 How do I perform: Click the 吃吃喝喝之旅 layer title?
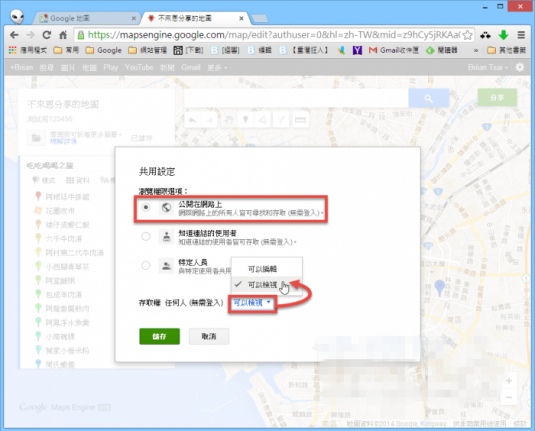[x=50, y=166]
